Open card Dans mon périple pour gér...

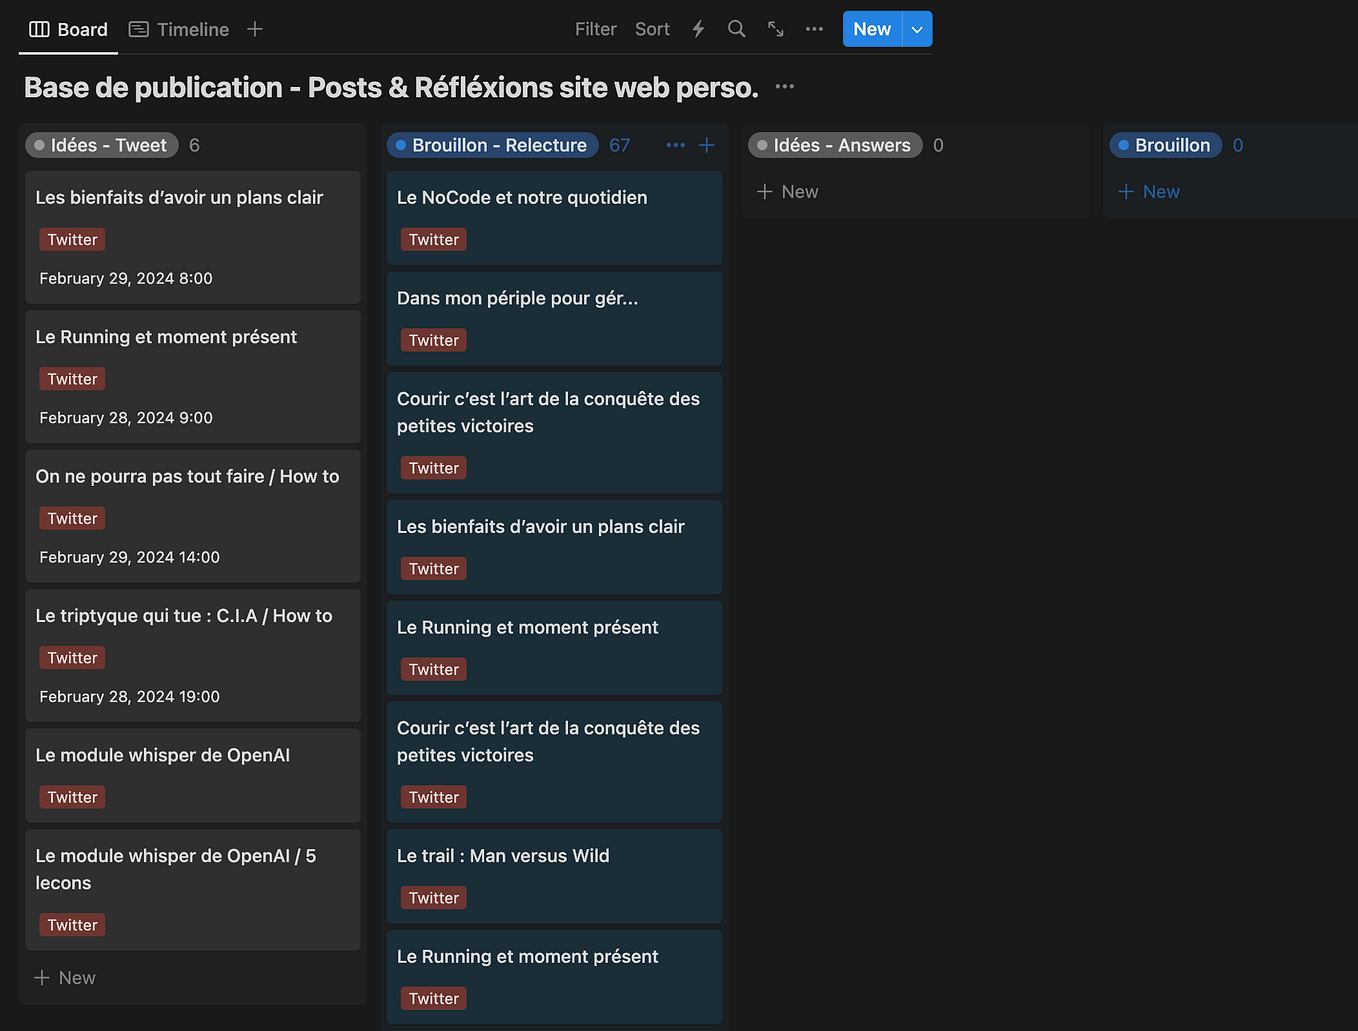click(x=554, y=319)
